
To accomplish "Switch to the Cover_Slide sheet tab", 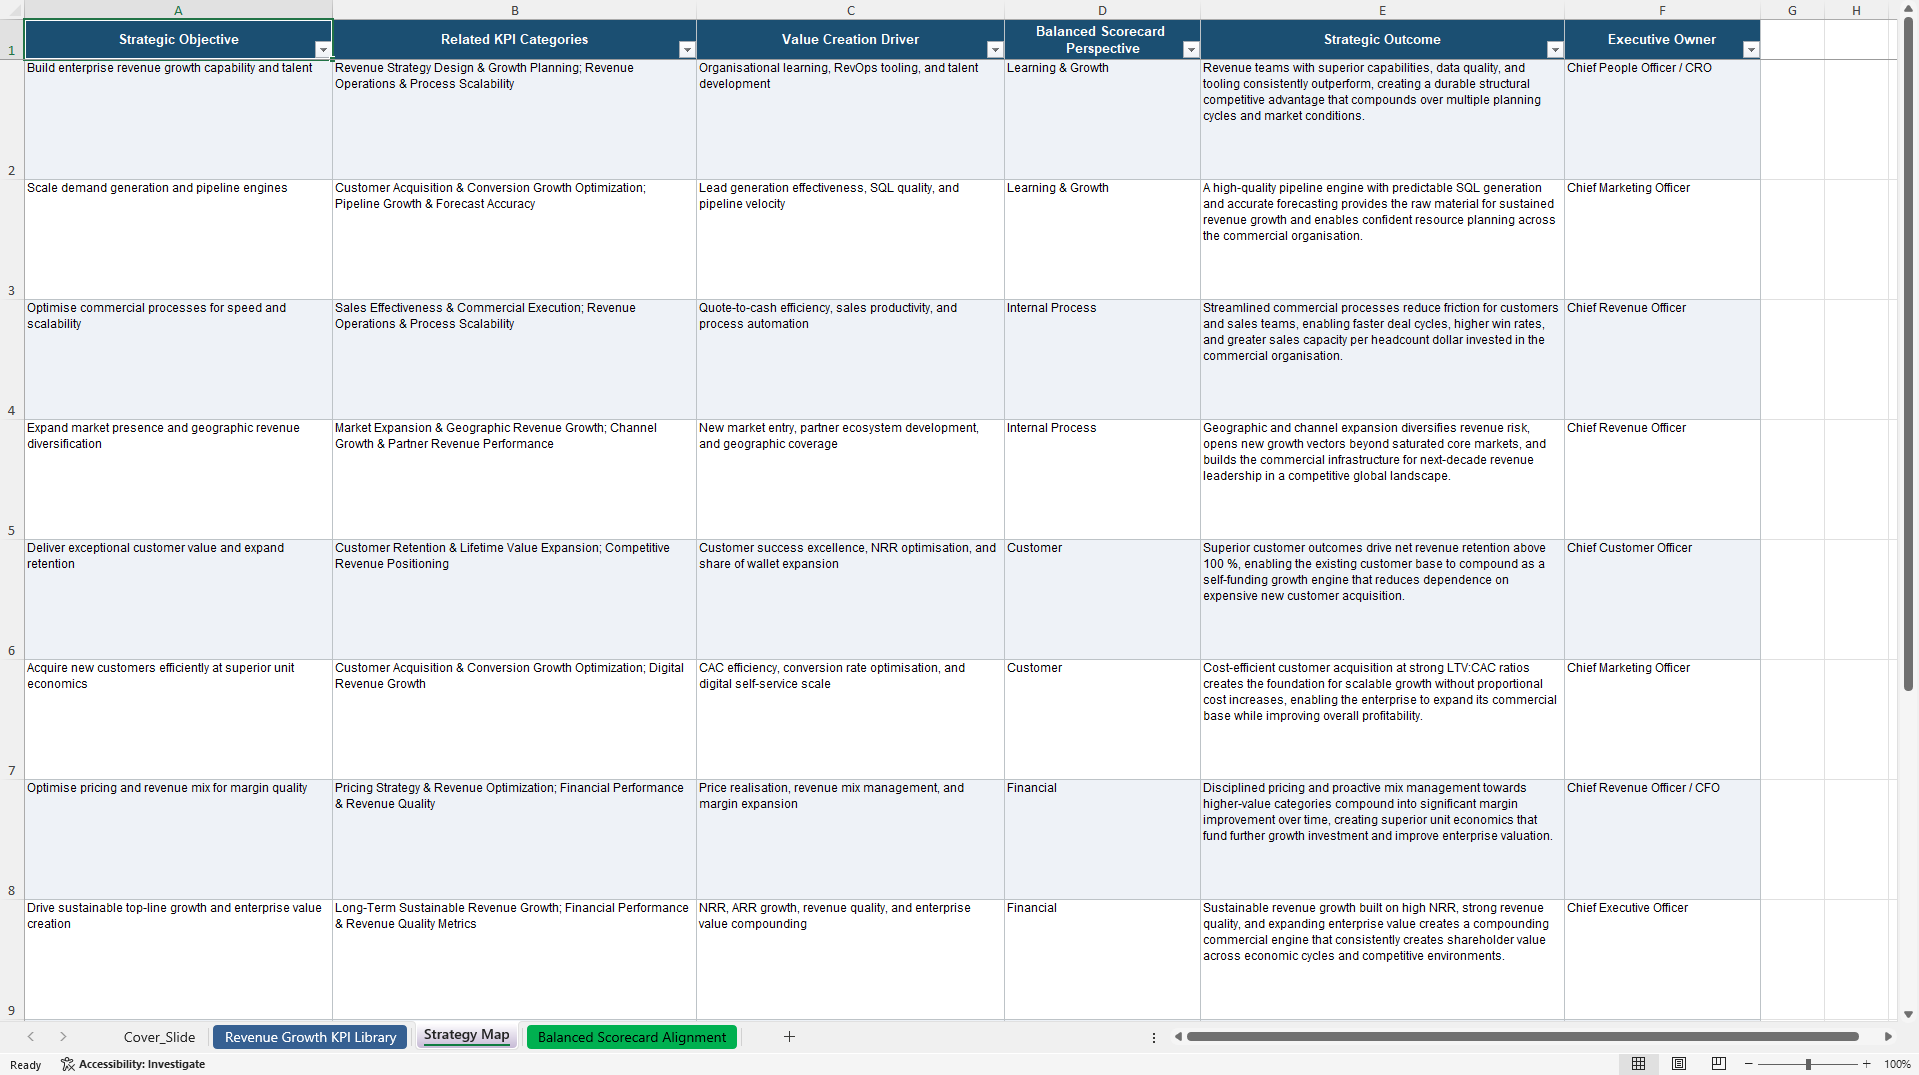I will coord(159,1037).
